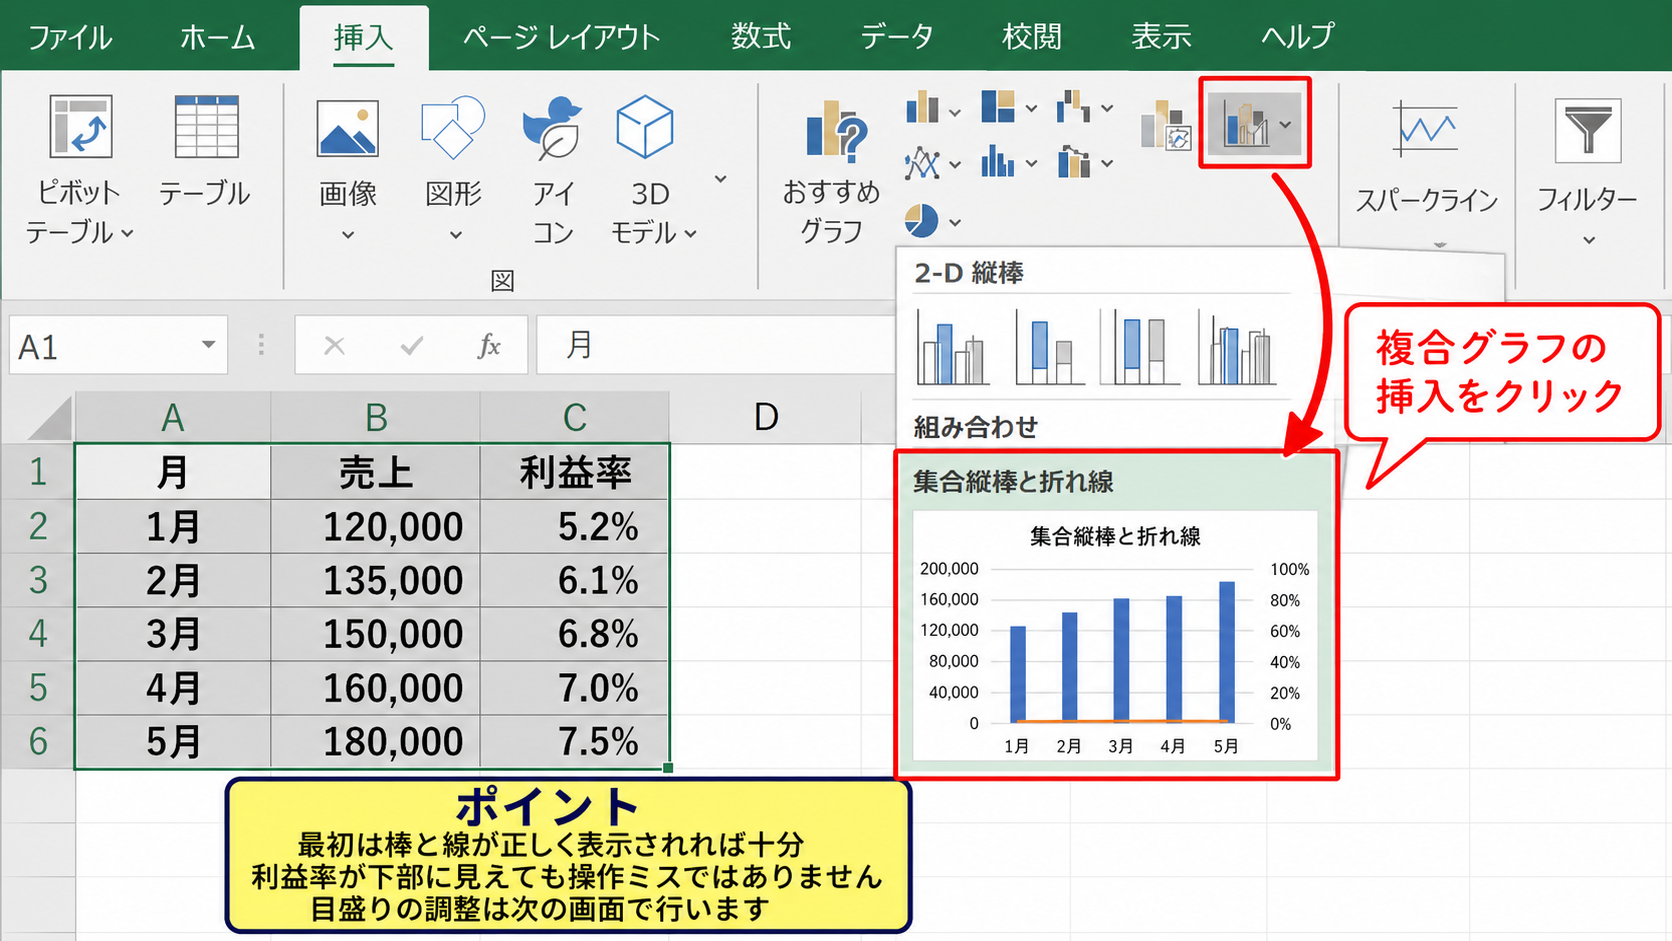Open the 画像 pictures button

coord(347,170)
